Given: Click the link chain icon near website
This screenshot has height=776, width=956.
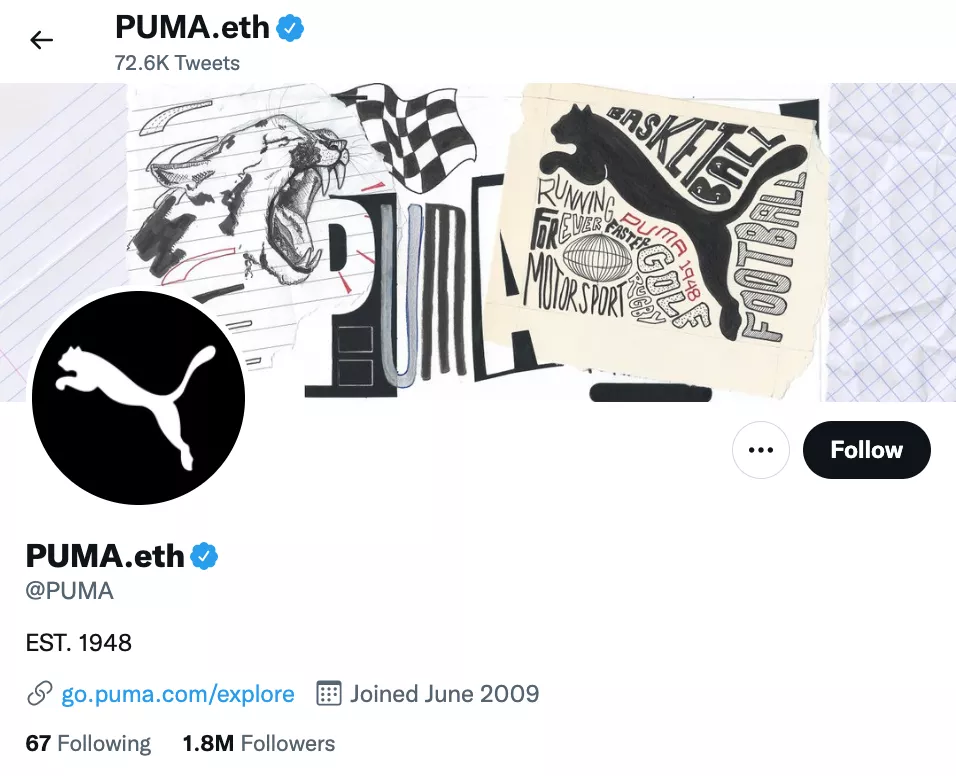Looking at the screenshot, I should [40, 694].
